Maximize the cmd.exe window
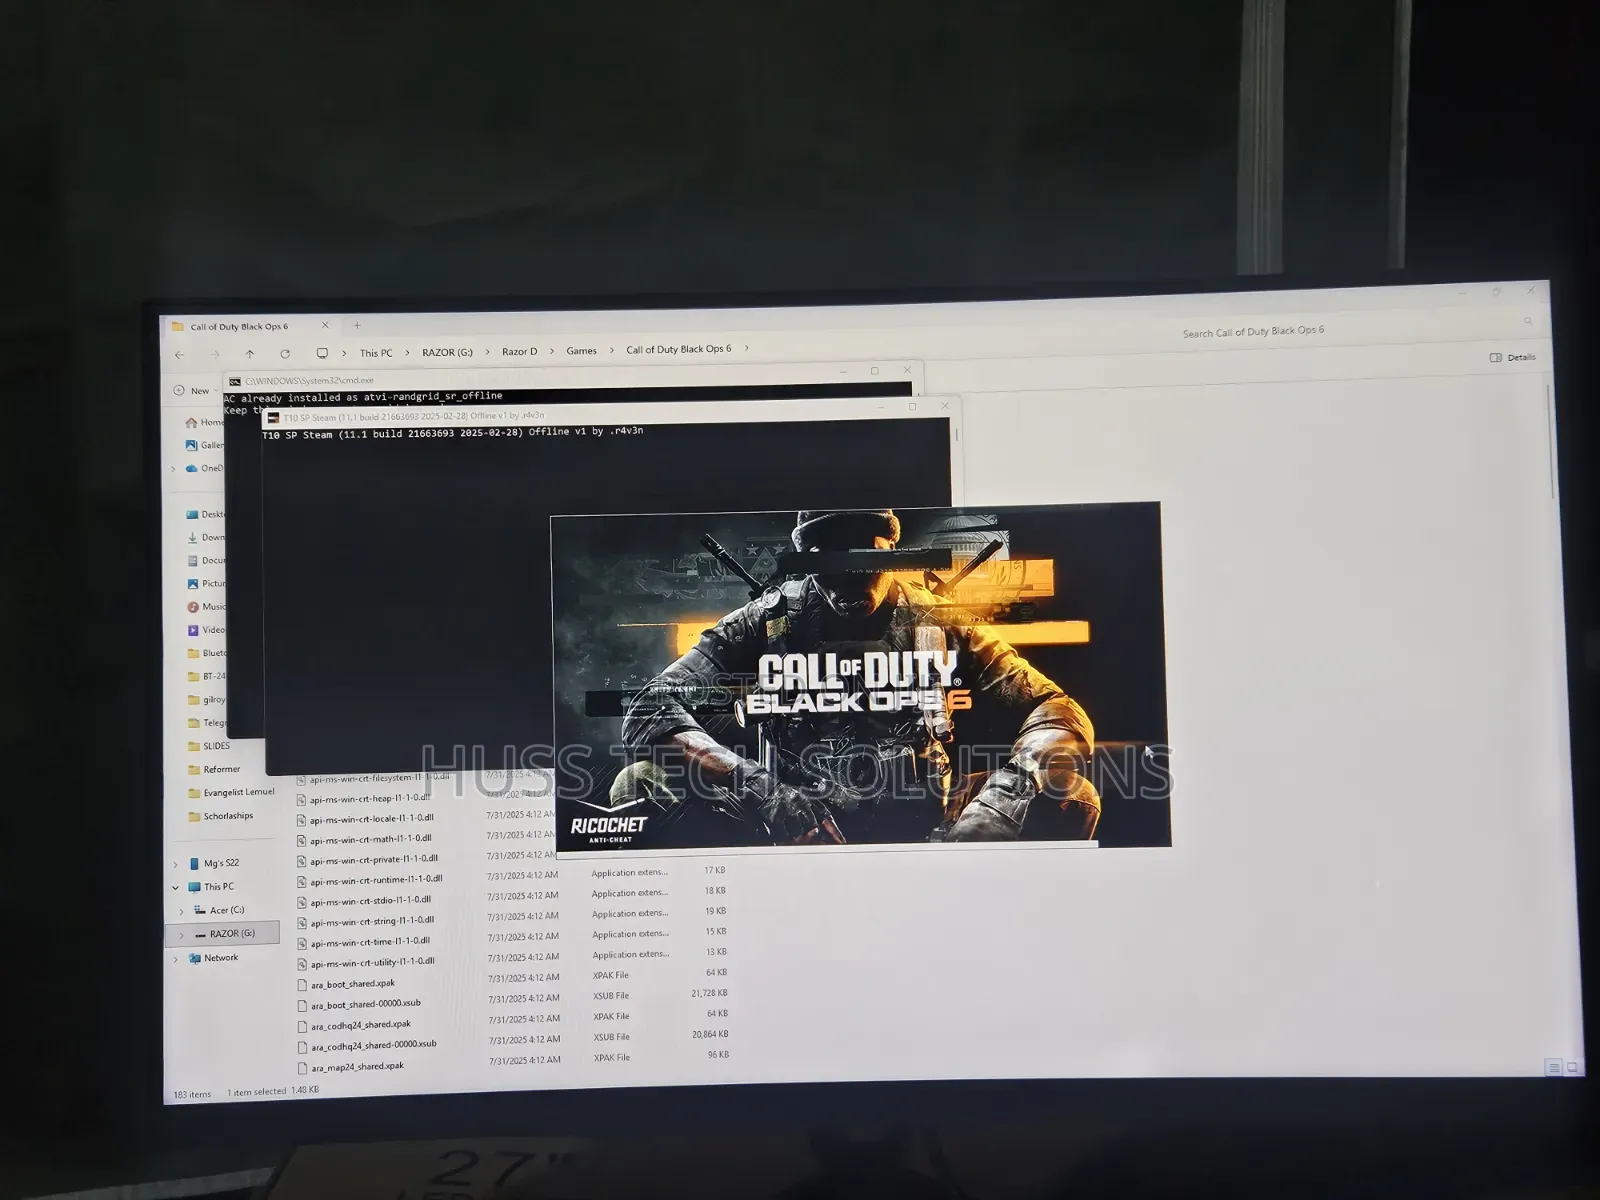The image size is (1600, 1200). coord(875,371)
